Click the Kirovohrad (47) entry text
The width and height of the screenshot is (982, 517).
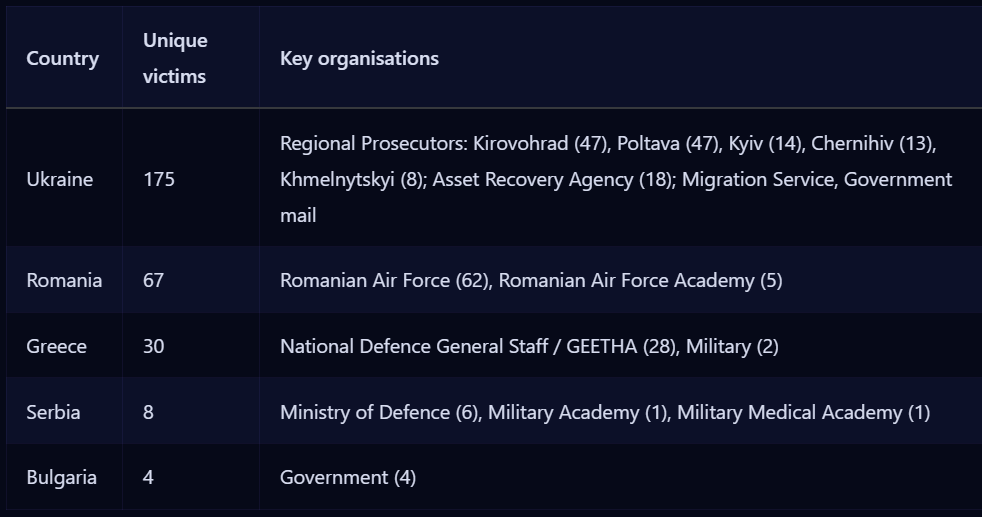pyautogui.click(x=540, y=143)
